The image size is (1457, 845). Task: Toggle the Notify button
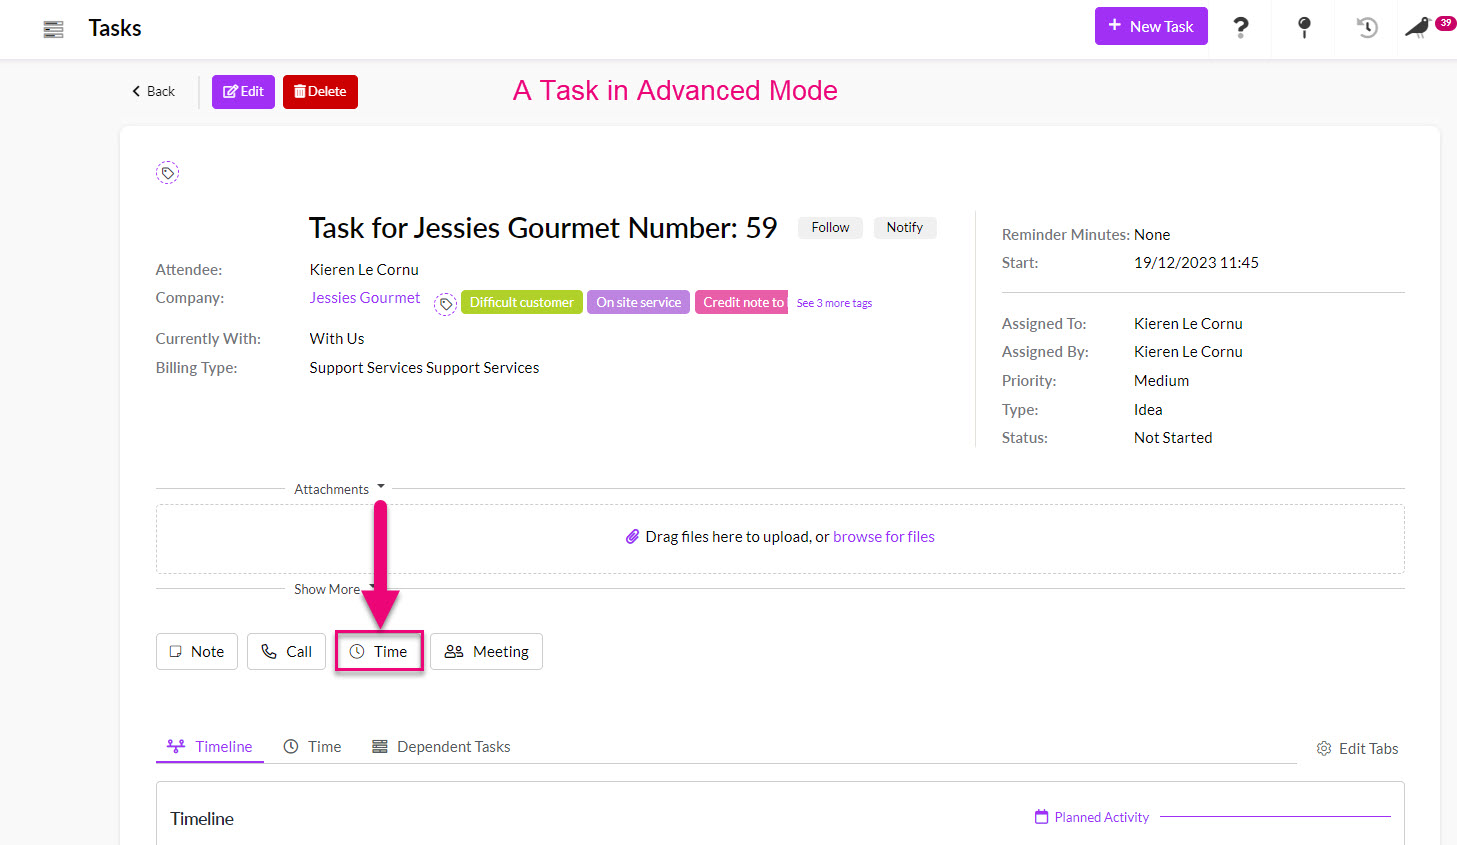pos(904,228)
